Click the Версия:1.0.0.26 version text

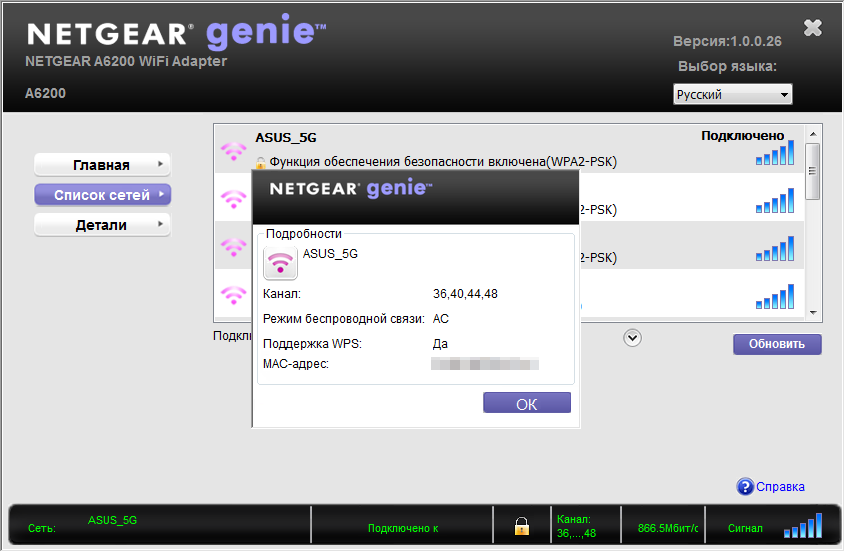click(x=727, y=42)
